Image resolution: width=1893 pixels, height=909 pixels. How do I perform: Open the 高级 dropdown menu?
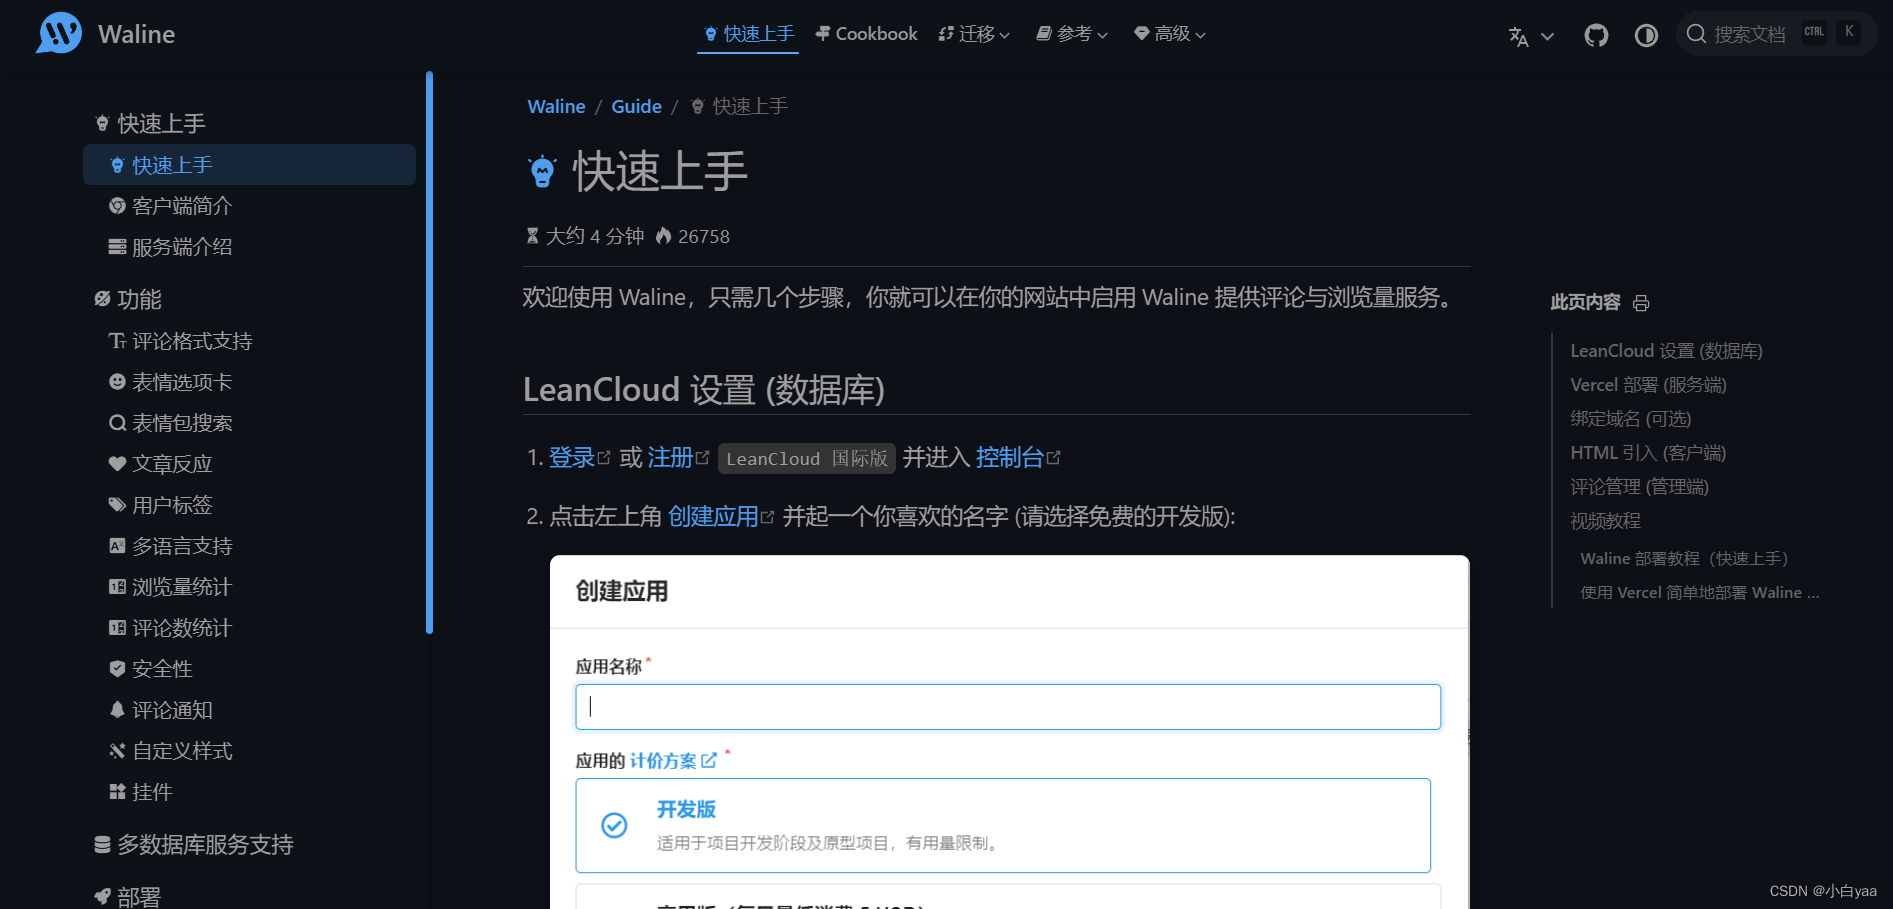coord(1168,33)
